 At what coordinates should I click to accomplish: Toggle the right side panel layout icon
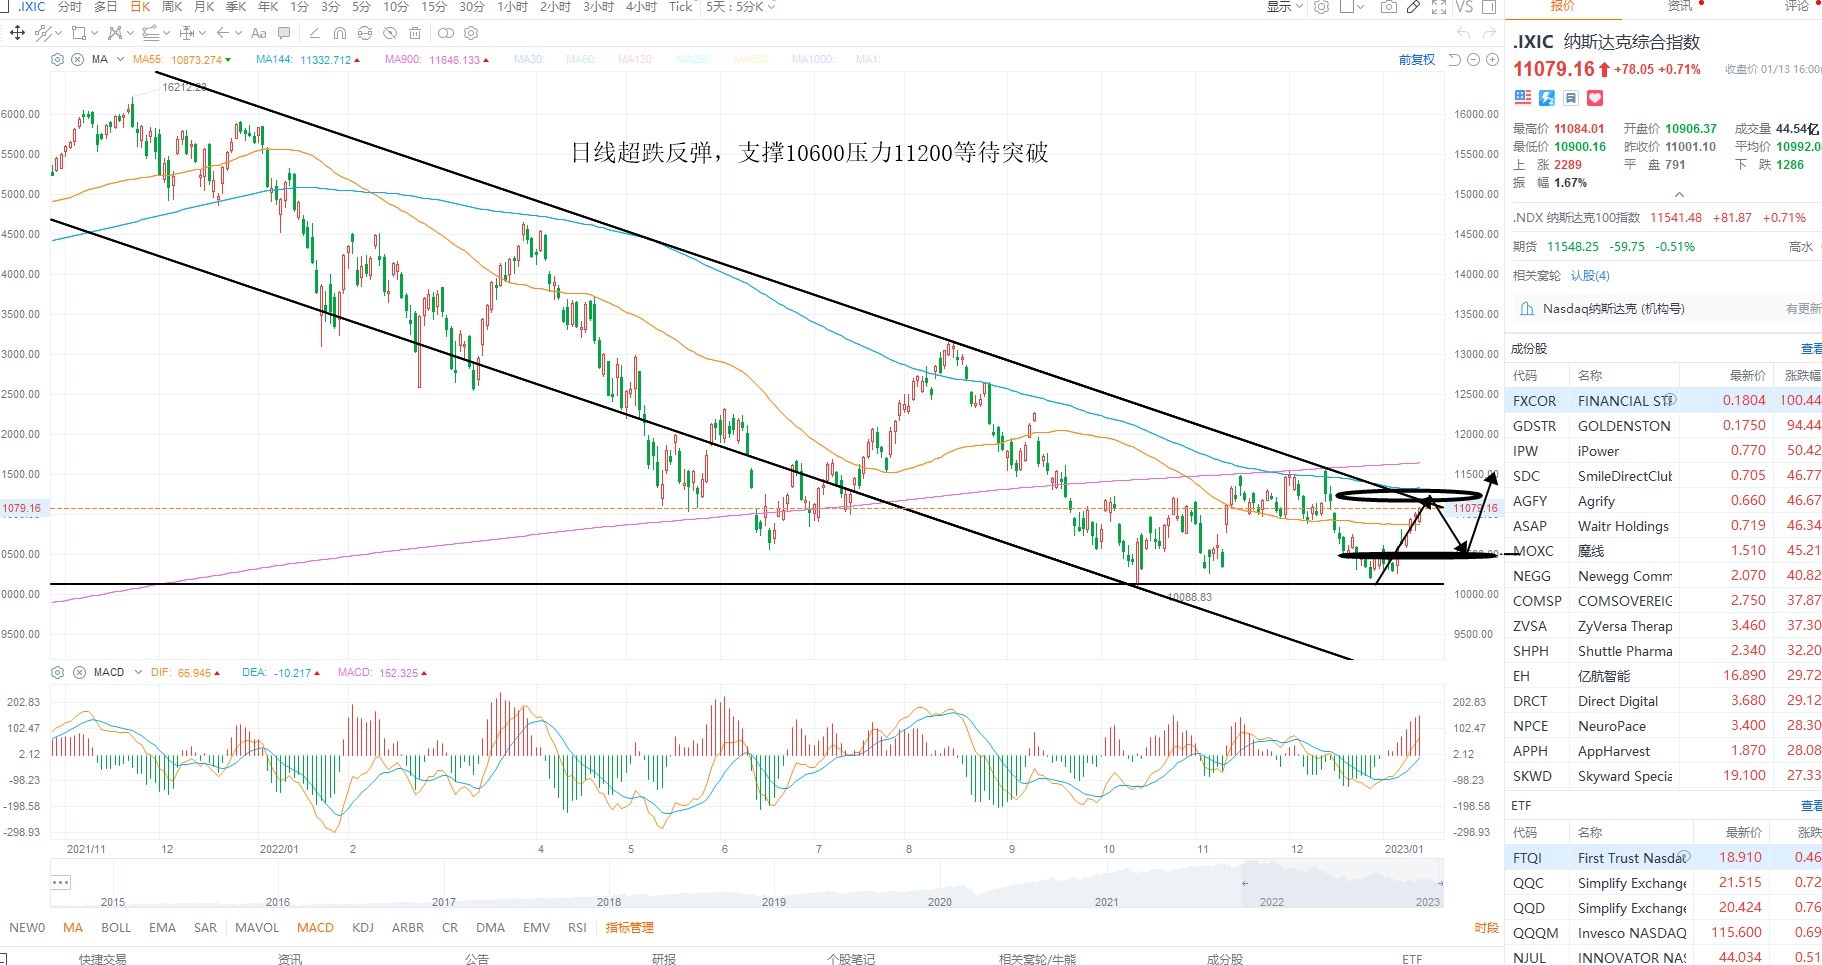(x=1489, y=7)
